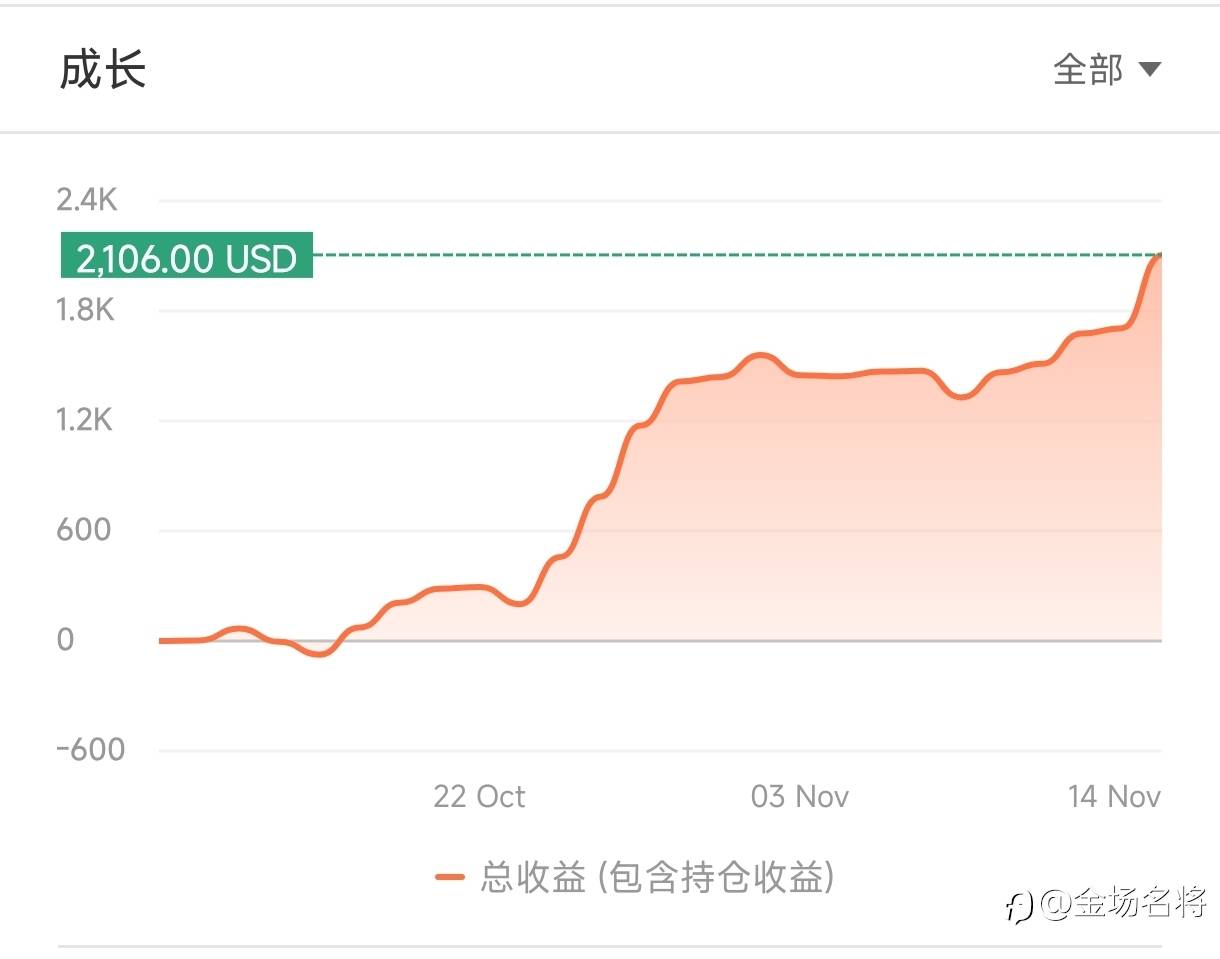Click the 1.2K y-axis label

coord(87,420)
